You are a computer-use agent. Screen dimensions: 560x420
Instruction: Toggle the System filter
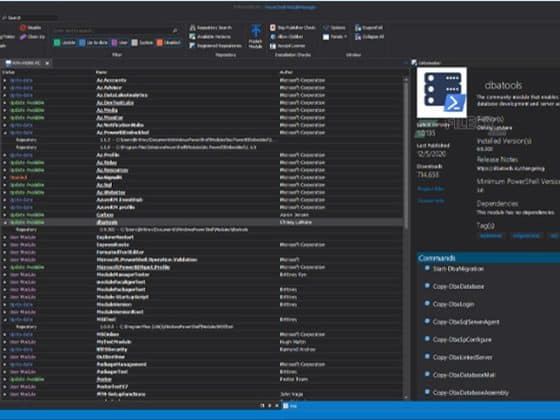pos(142,42)
